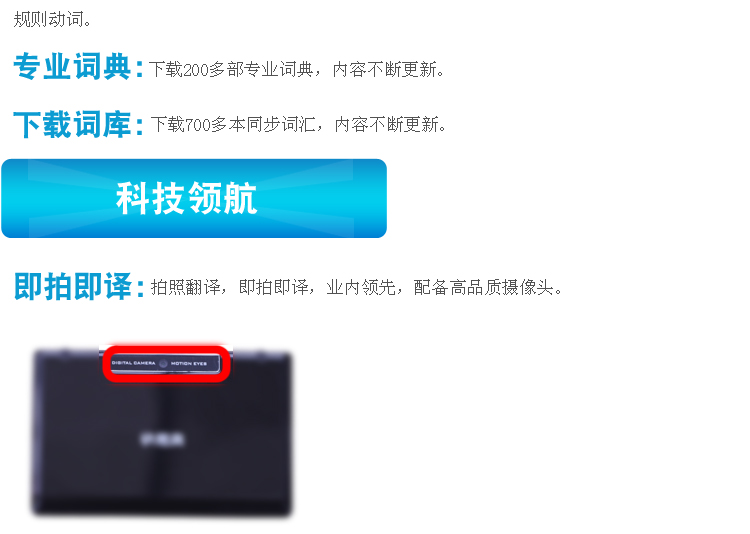Screen dimensions: 750x534
Task: Click the DIGITAL CAMERA label on the device
Action: [133, 363]
